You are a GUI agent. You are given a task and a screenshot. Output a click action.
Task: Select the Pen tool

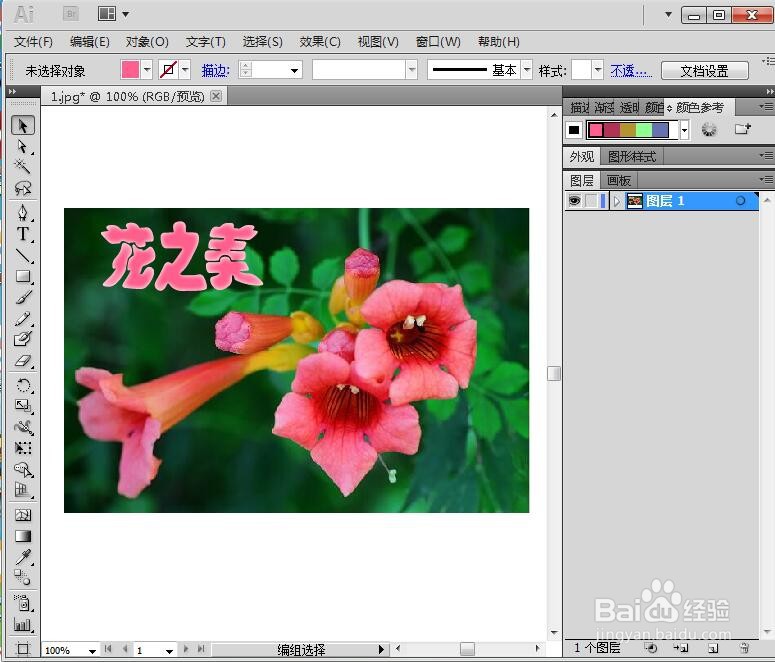point(23,213)
